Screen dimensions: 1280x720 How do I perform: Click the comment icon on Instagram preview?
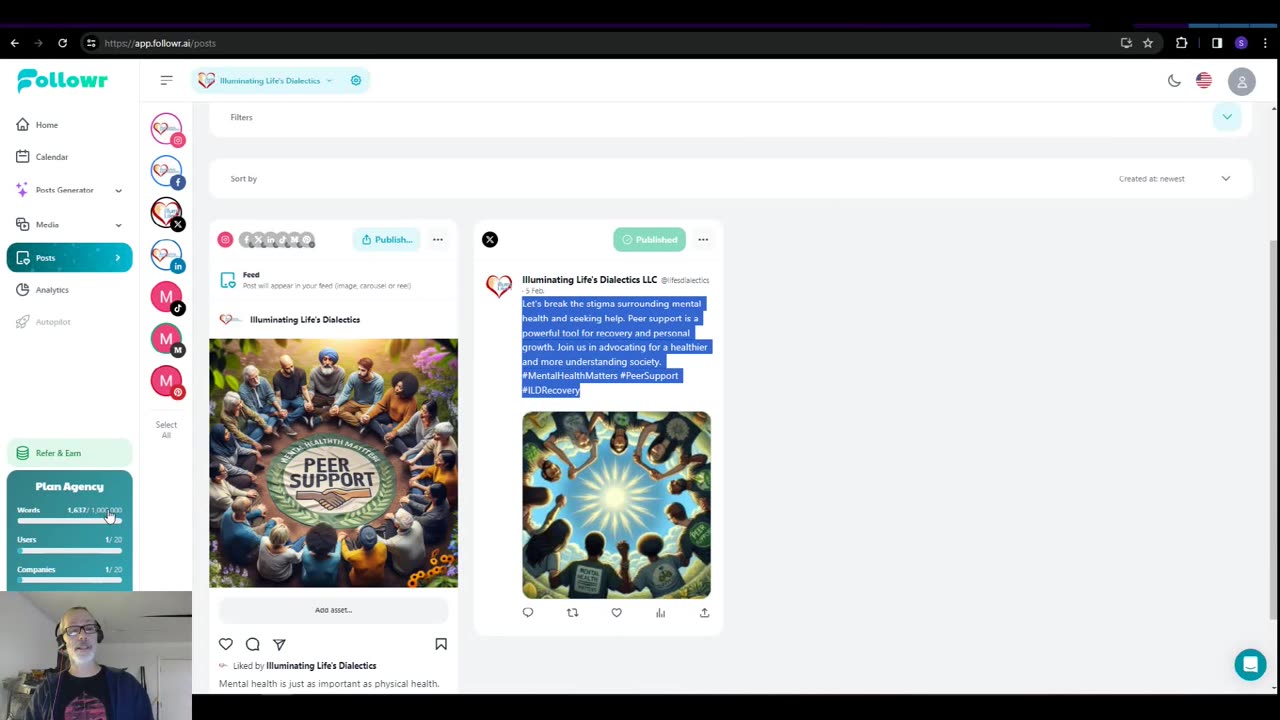pos(253,645)
